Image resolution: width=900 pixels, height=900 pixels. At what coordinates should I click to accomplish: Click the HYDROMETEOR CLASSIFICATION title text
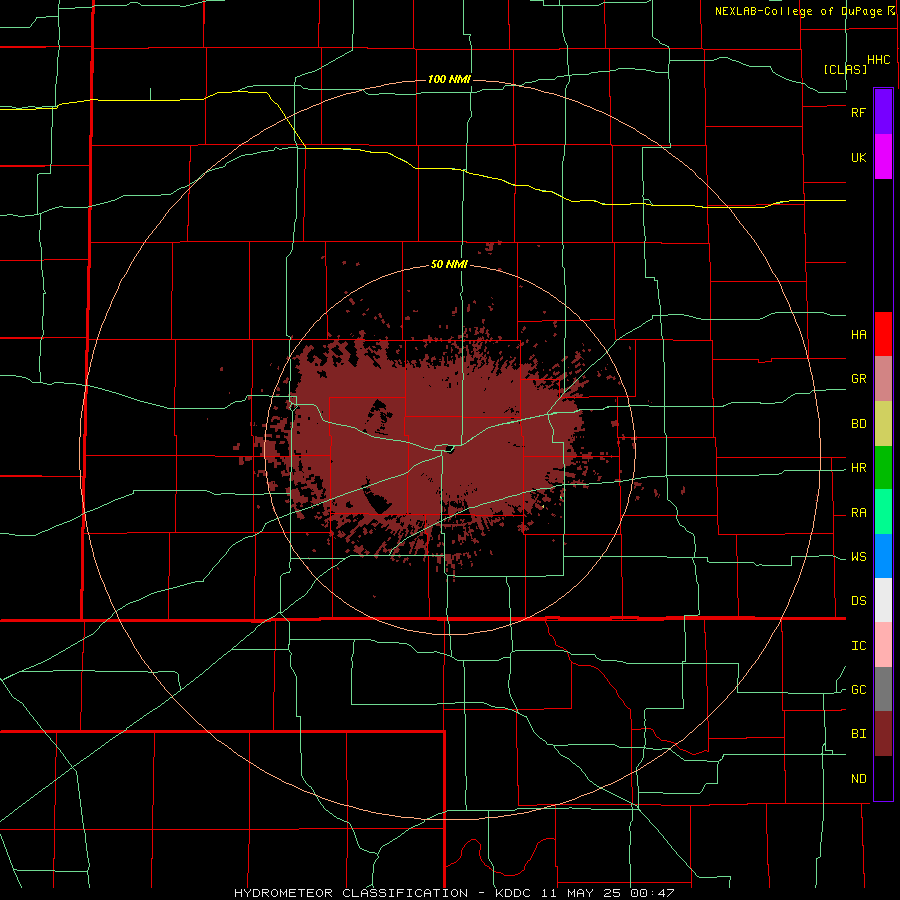(351, 893)
